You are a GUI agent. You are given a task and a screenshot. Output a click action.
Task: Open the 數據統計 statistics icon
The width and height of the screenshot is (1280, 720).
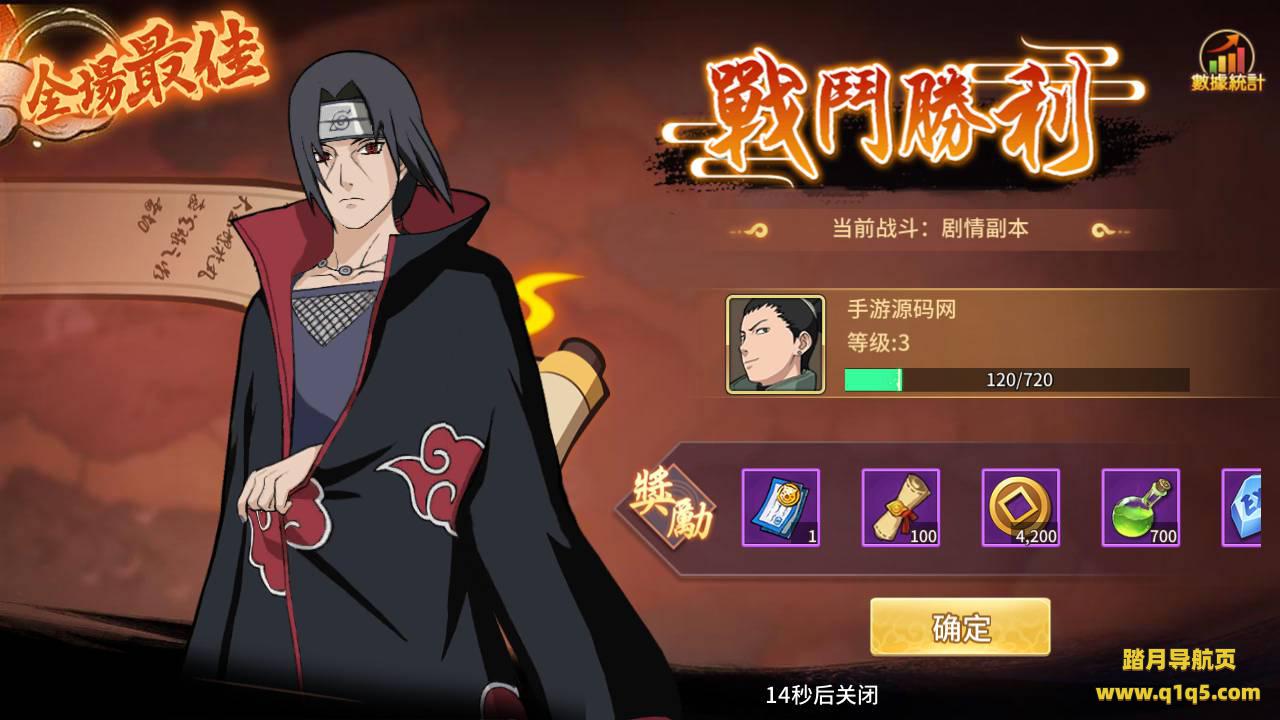coord(1228,61)
